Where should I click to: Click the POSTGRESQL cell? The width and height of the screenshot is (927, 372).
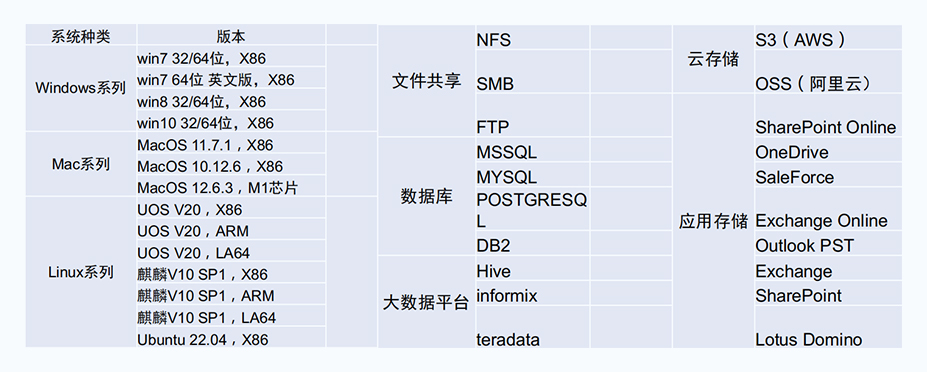(532, 211)
